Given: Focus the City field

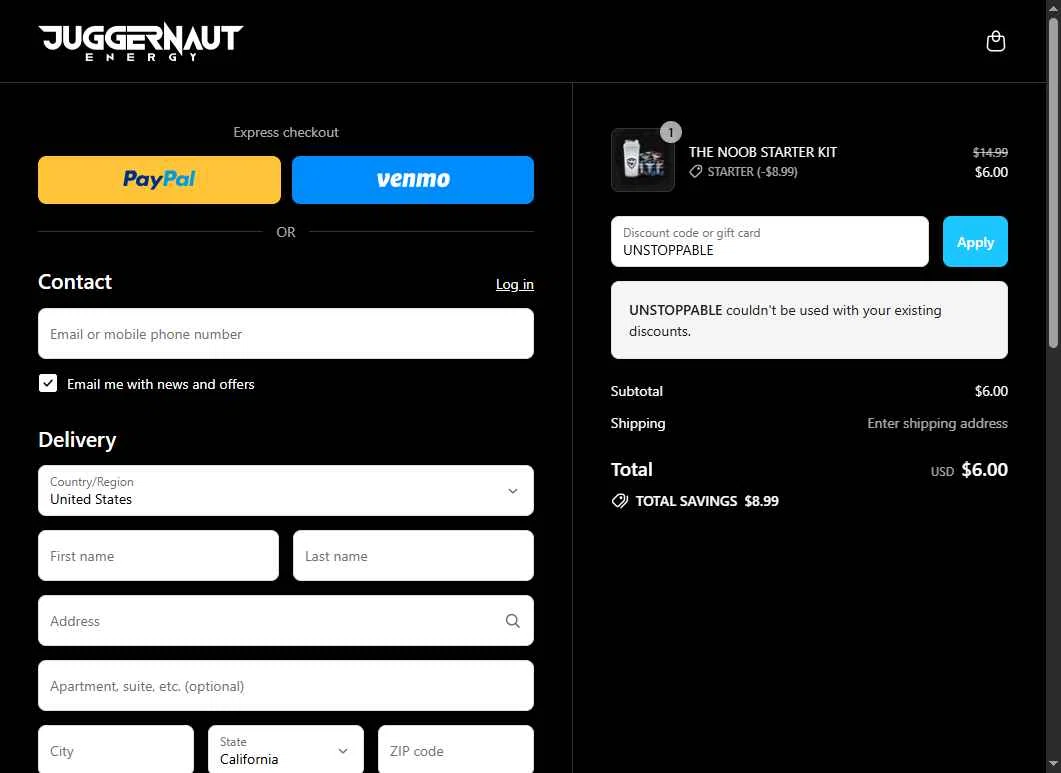Looking at the screenshot, I should point(116,749).
